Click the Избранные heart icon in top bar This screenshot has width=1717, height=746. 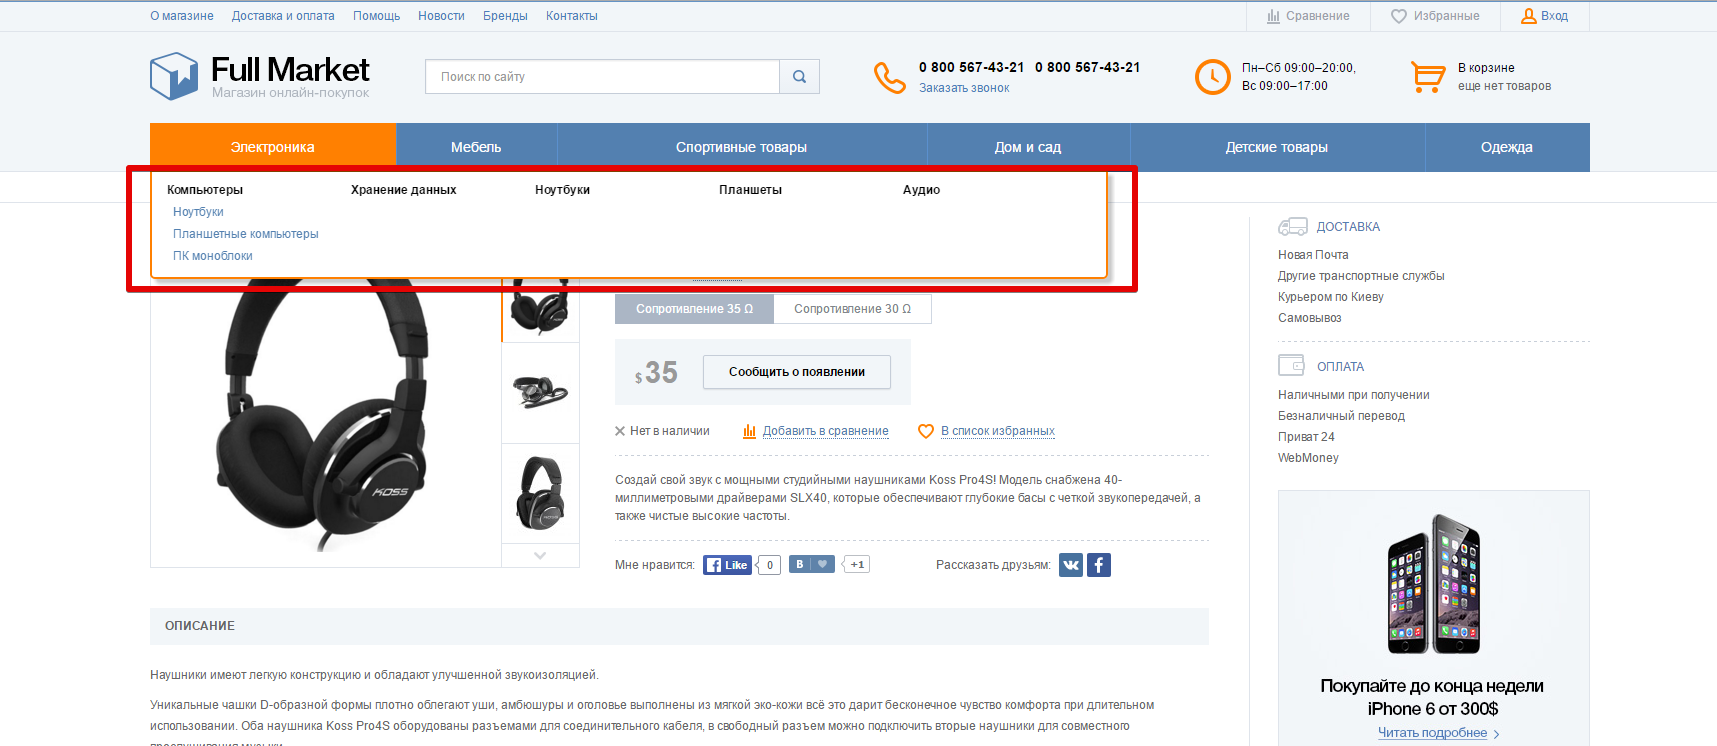click(1399, 16)
